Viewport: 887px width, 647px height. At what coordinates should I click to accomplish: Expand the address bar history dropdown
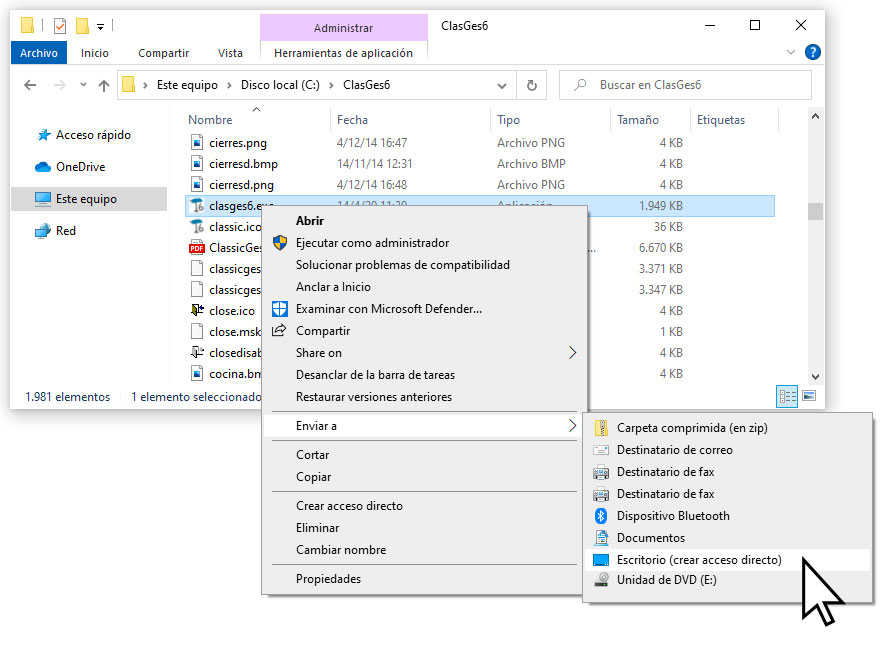pos(502,85)
